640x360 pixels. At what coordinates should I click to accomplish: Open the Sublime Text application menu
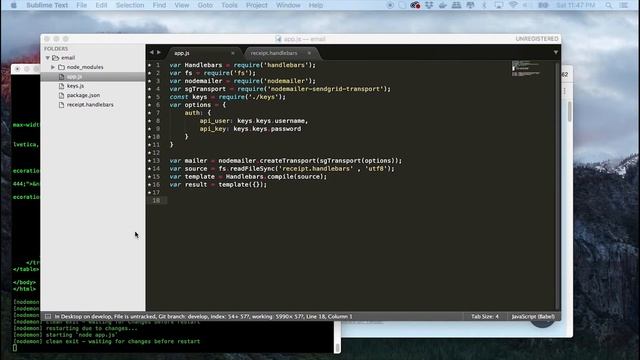coord(47,5)
